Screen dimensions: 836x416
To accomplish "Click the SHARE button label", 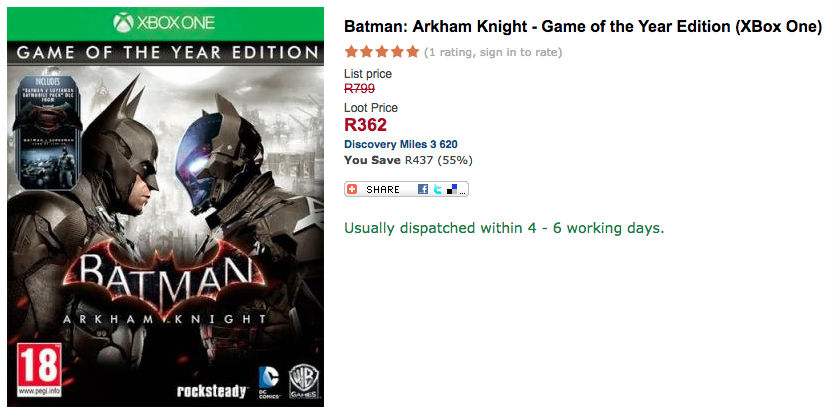I will click(383, 189).
